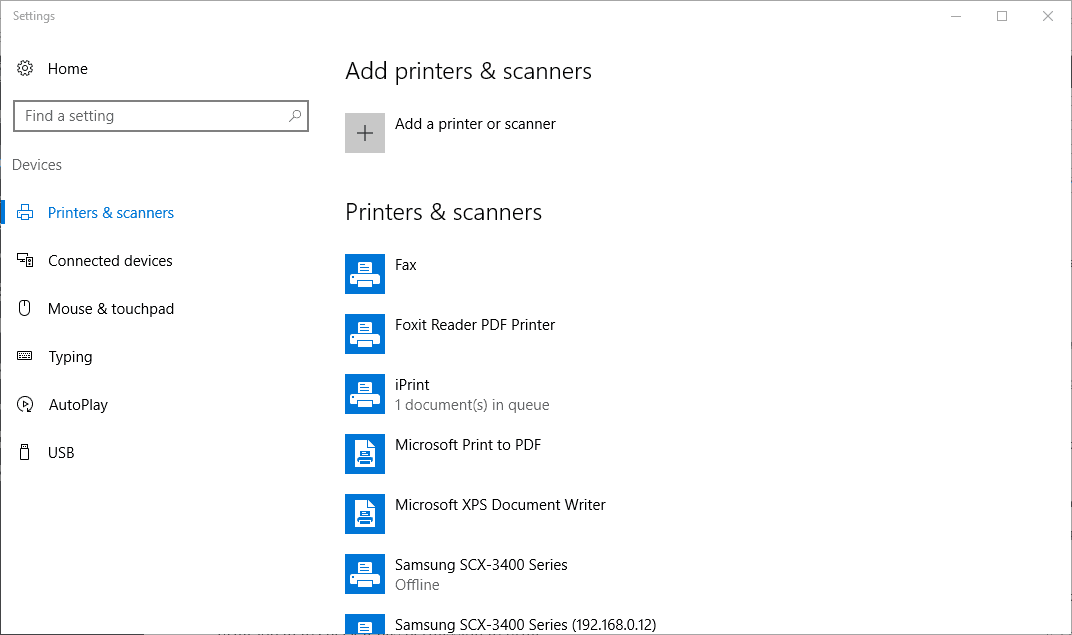Switch to AutoPlay settings
1072x635 pixels.
pos(78,405)
